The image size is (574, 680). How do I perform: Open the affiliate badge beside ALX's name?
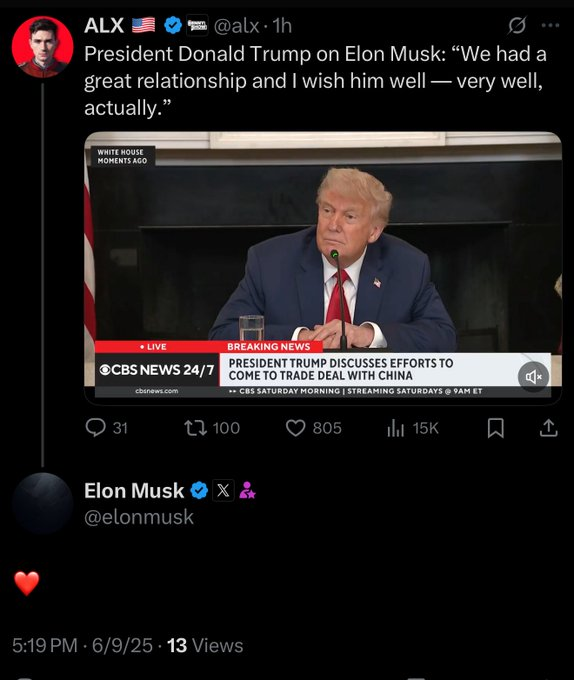point(197,26)
